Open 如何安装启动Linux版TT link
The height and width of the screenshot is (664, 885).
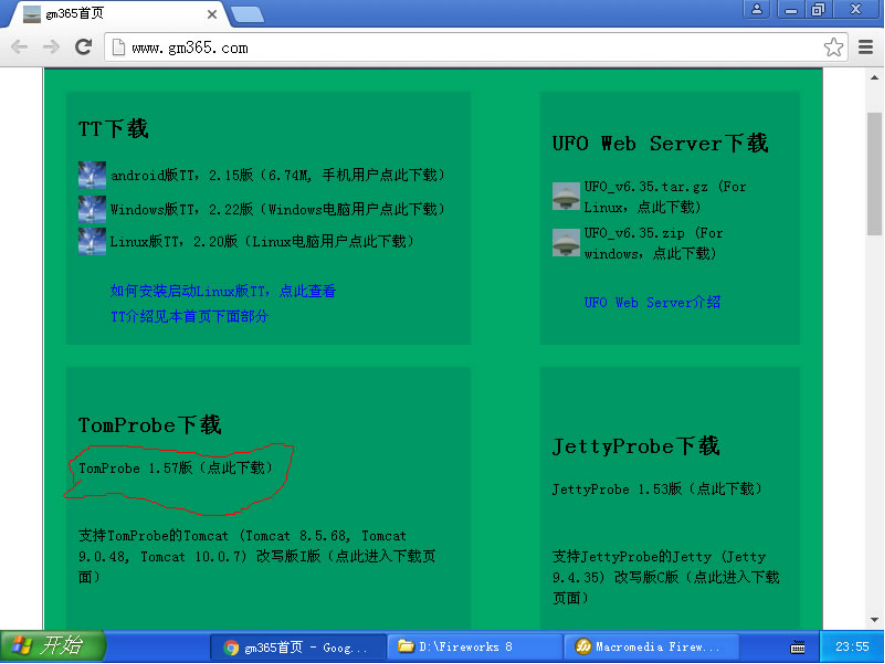pos(223,291)
